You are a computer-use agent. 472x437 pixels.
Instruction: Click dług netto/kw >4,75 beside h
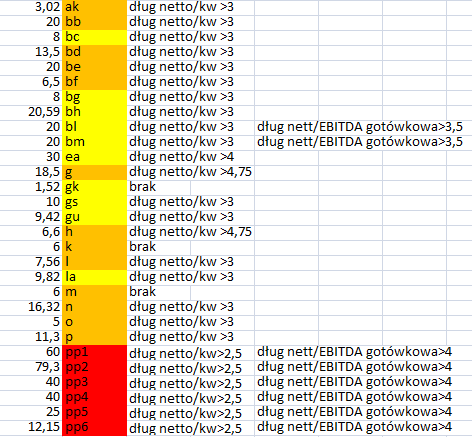click(x=191, y=232)
